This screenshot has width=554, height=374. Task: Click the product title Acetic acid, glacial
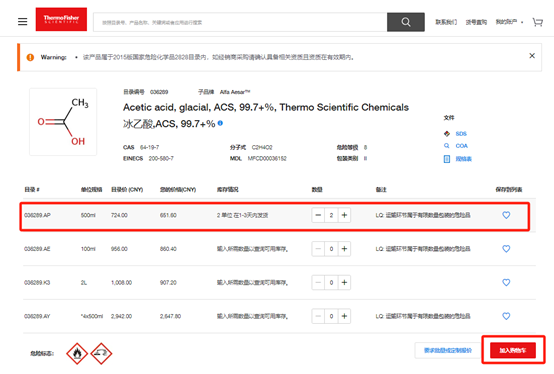coord(266,107)
